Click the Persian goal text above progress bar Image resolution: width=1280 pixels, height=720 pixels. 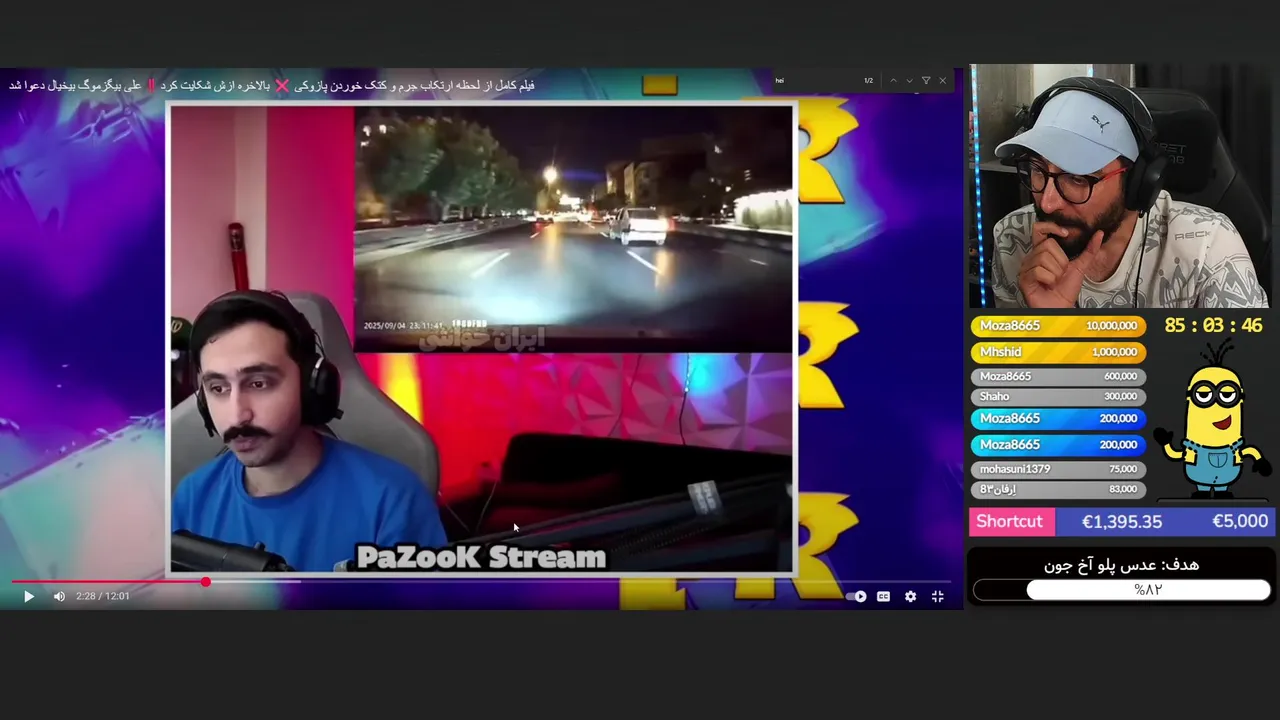click(1121, 565)
